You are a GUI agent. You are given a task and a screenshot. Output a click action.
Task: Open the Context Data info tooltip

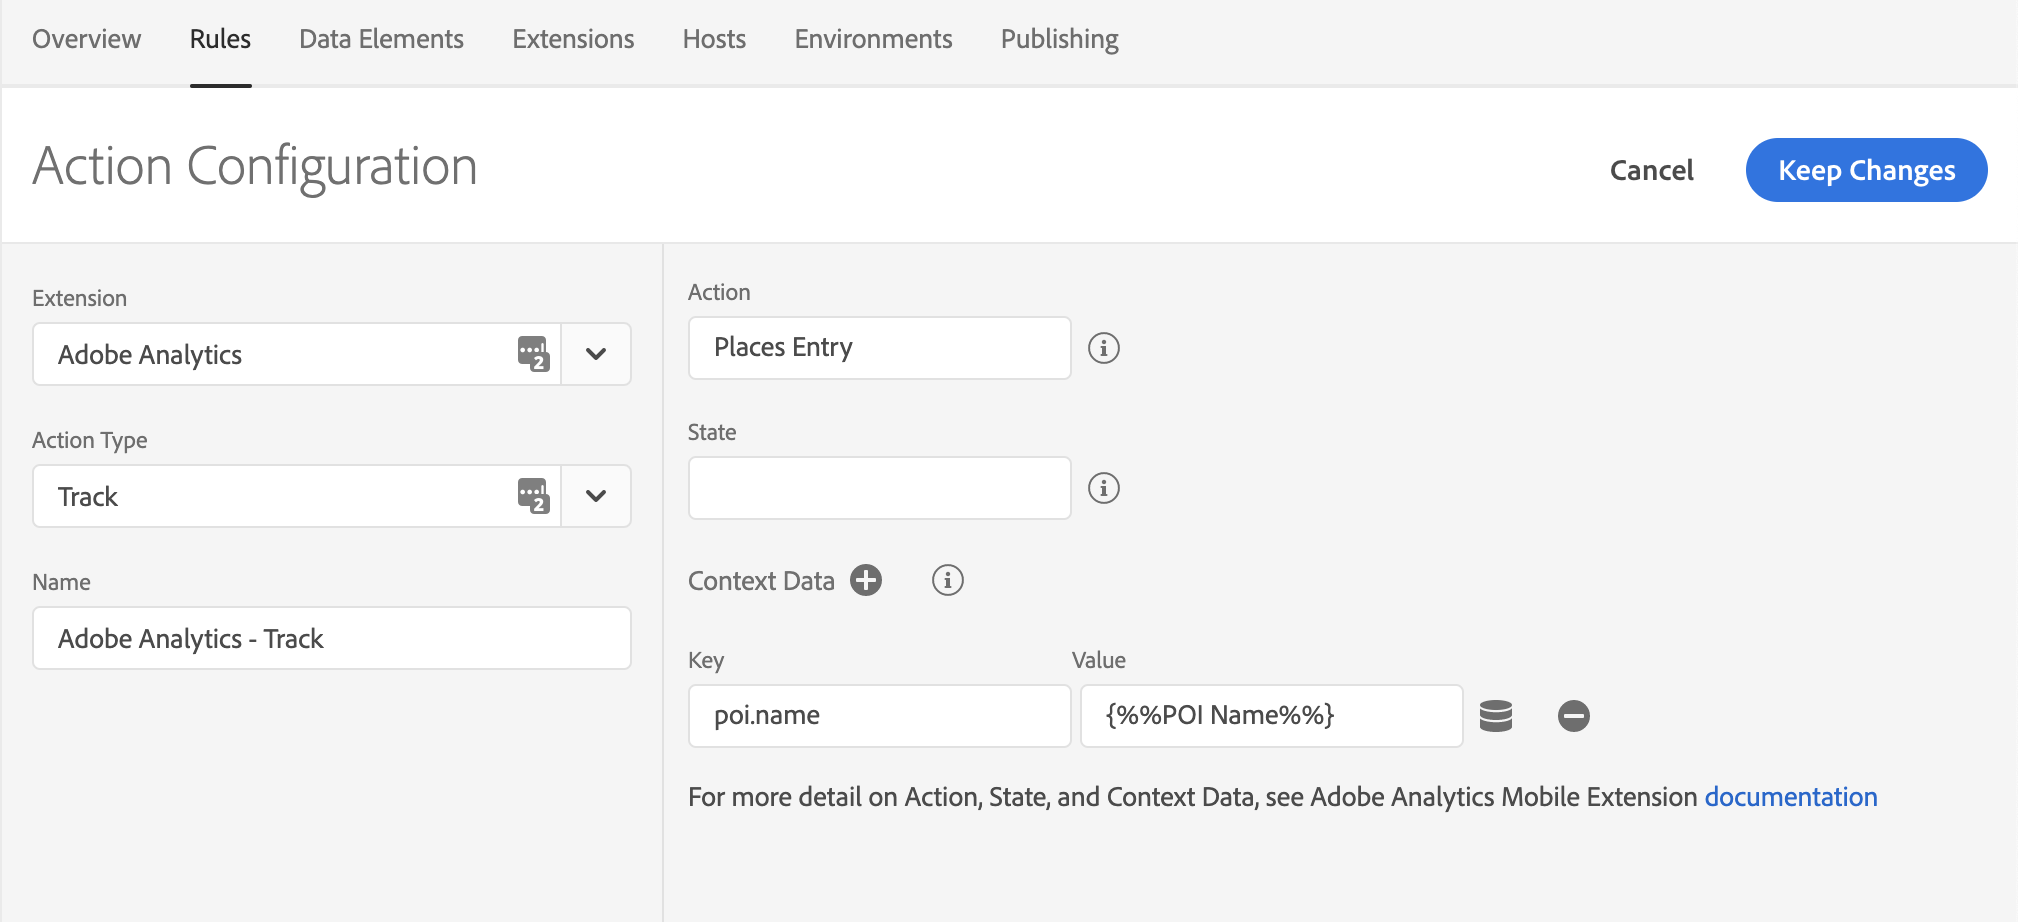(947, 580)
